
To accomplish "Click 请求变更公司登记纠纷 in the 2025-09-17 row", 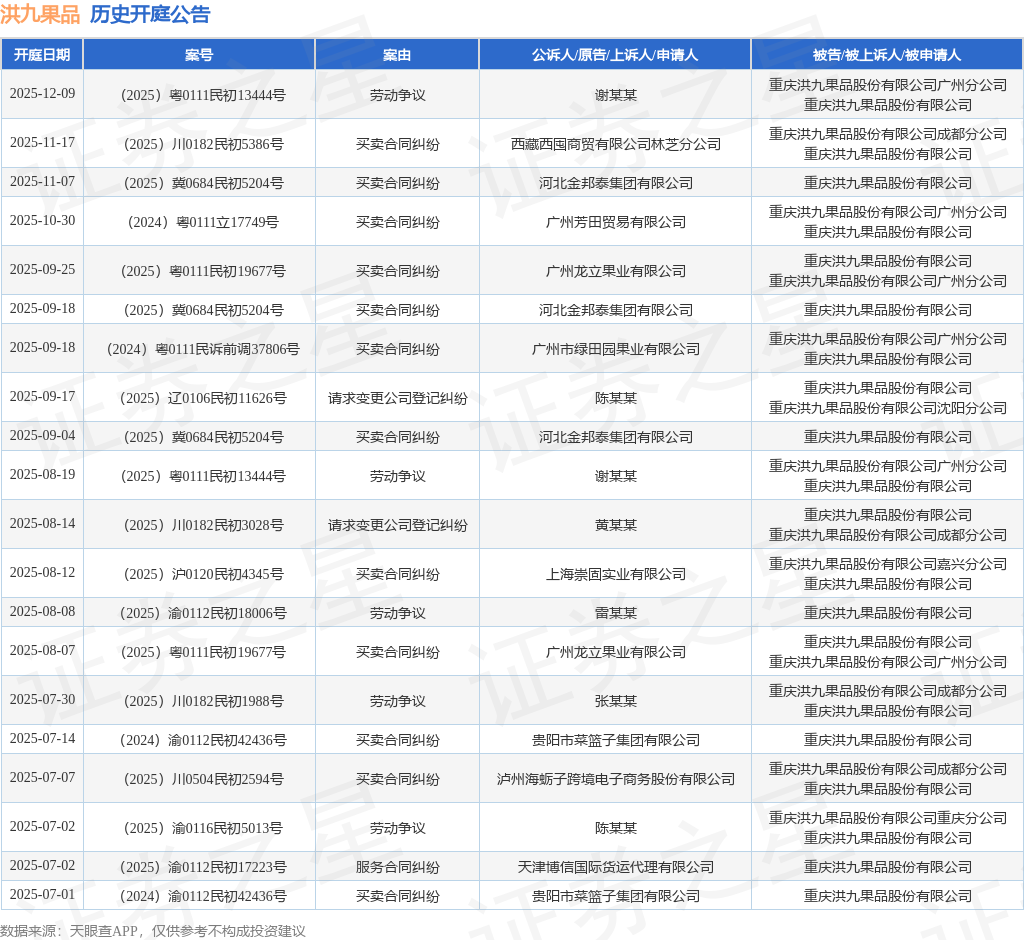I will click(398, 398).
